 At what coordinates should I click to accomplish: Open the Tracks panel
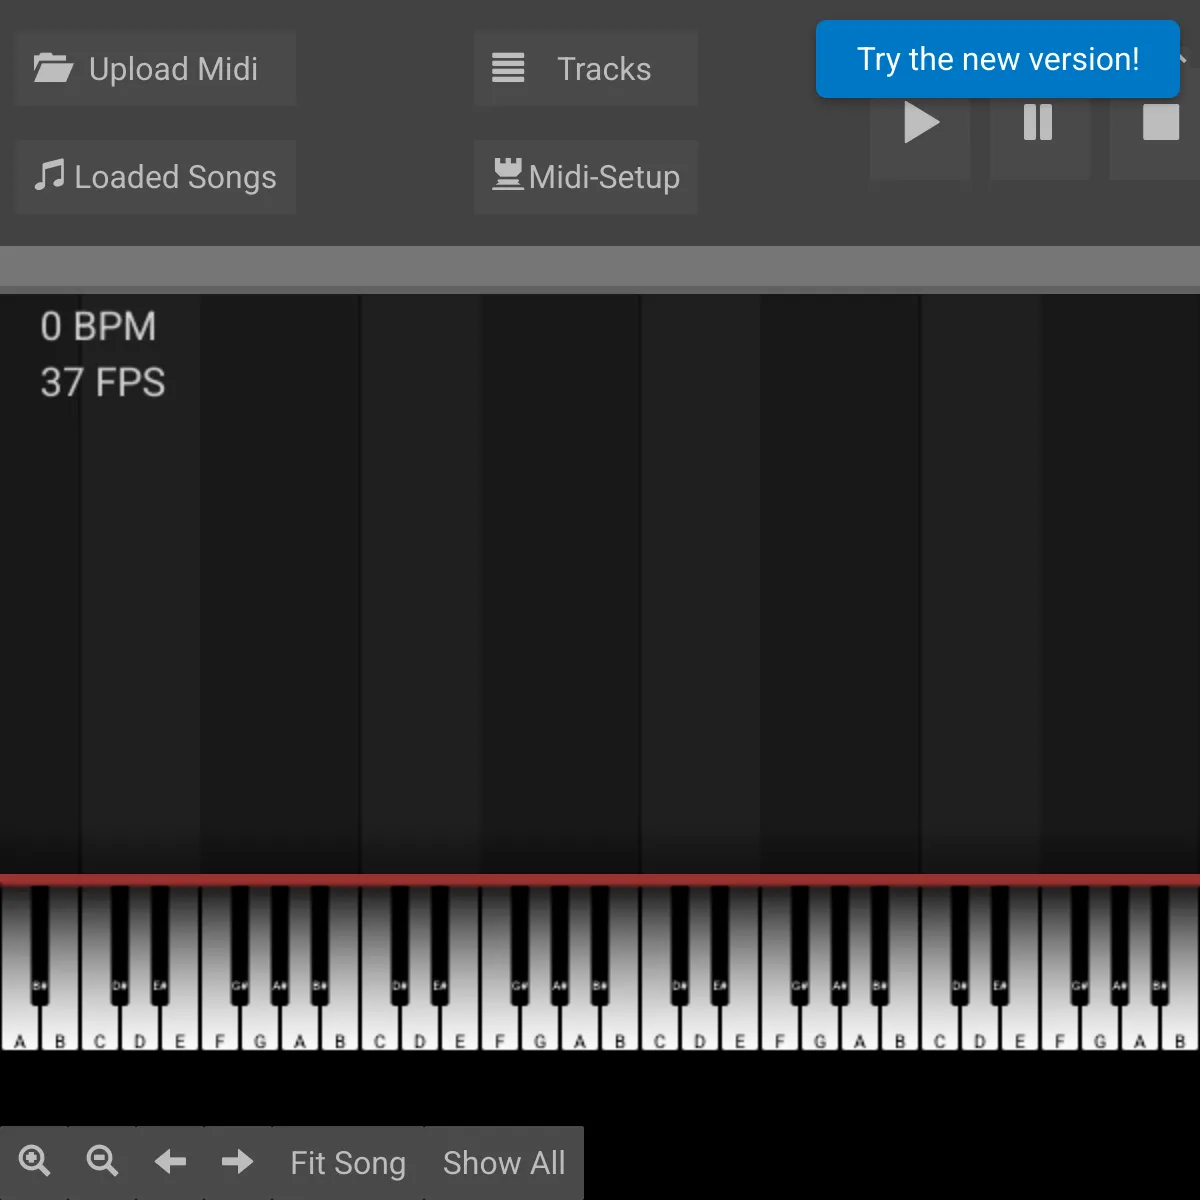click(586, 69)
